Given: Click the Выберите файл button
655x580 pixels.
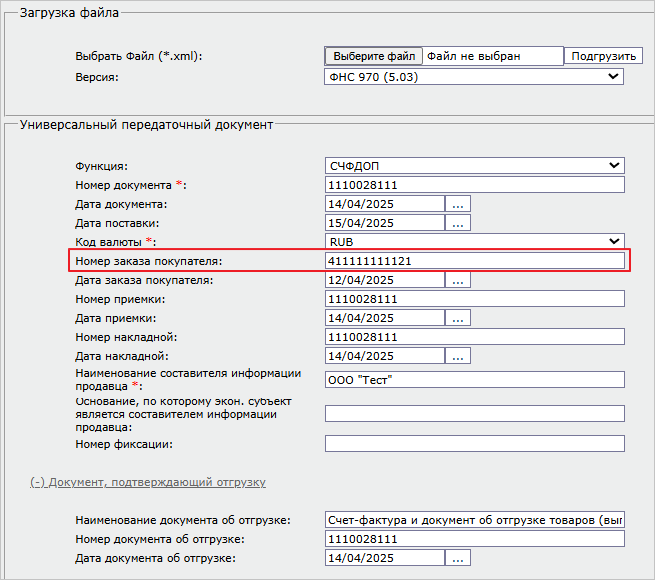Looking at the screenshot, I should pos(374,56).
